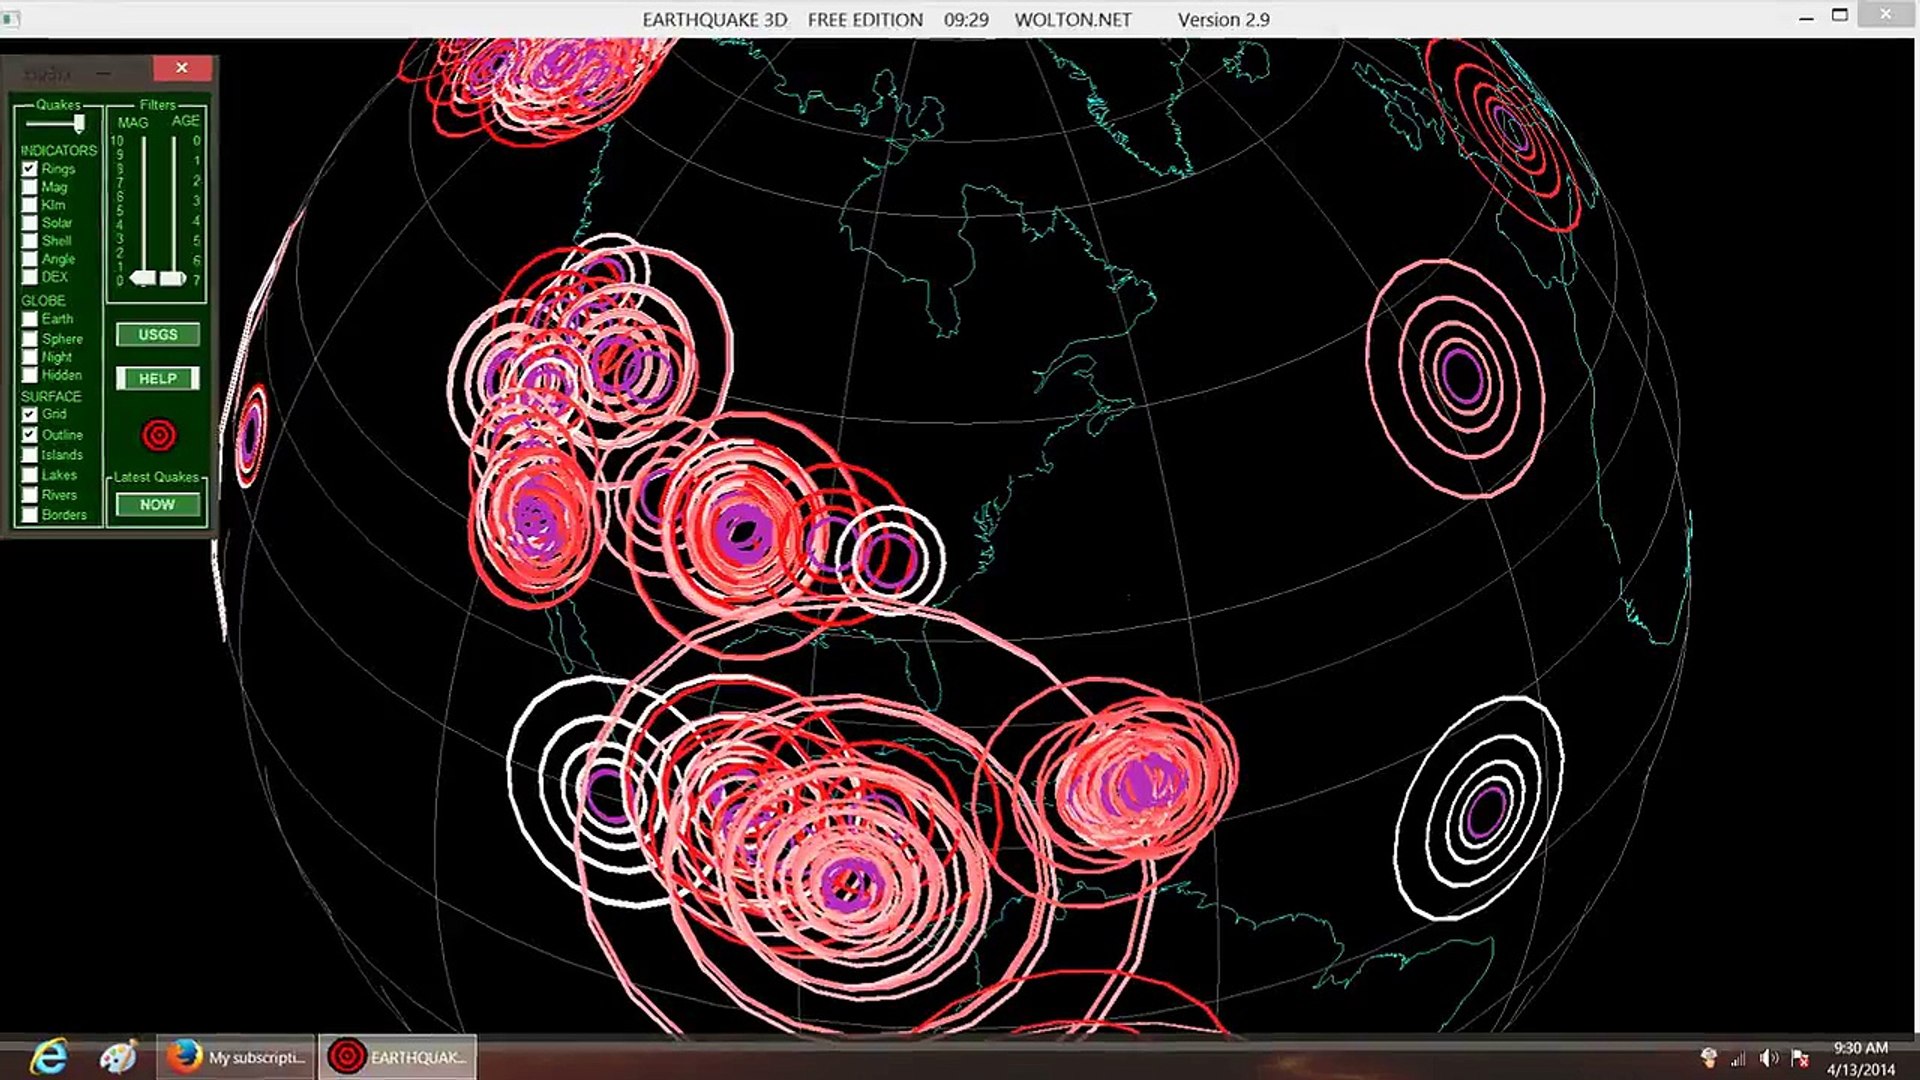This screenshot has height=1080, width=1920.
Task: Enable the Islands surface checkbox
Action: point(30,455)
